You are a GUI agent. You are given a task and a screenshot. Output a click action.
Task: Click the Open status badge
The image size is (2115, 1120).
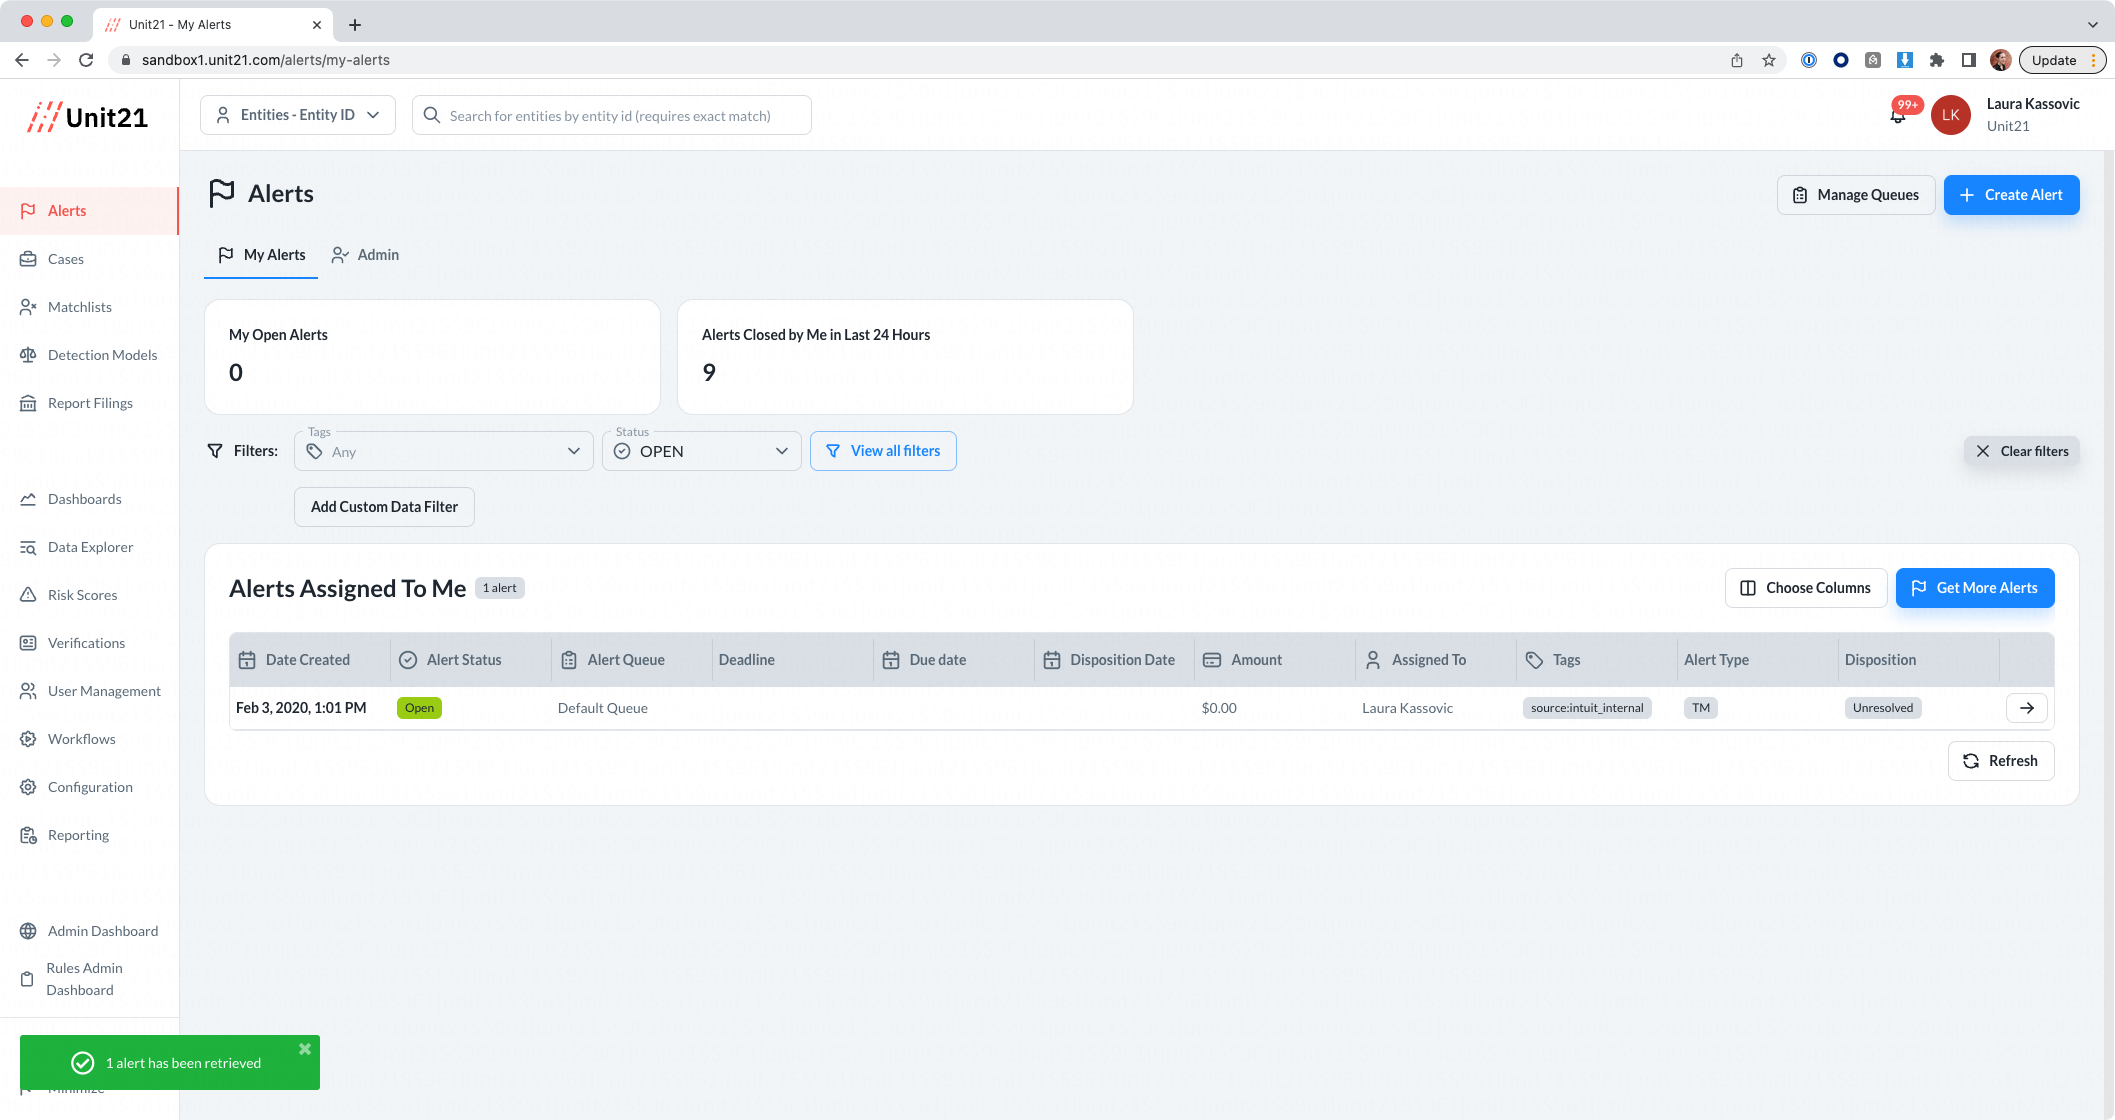tap(419, 708)
